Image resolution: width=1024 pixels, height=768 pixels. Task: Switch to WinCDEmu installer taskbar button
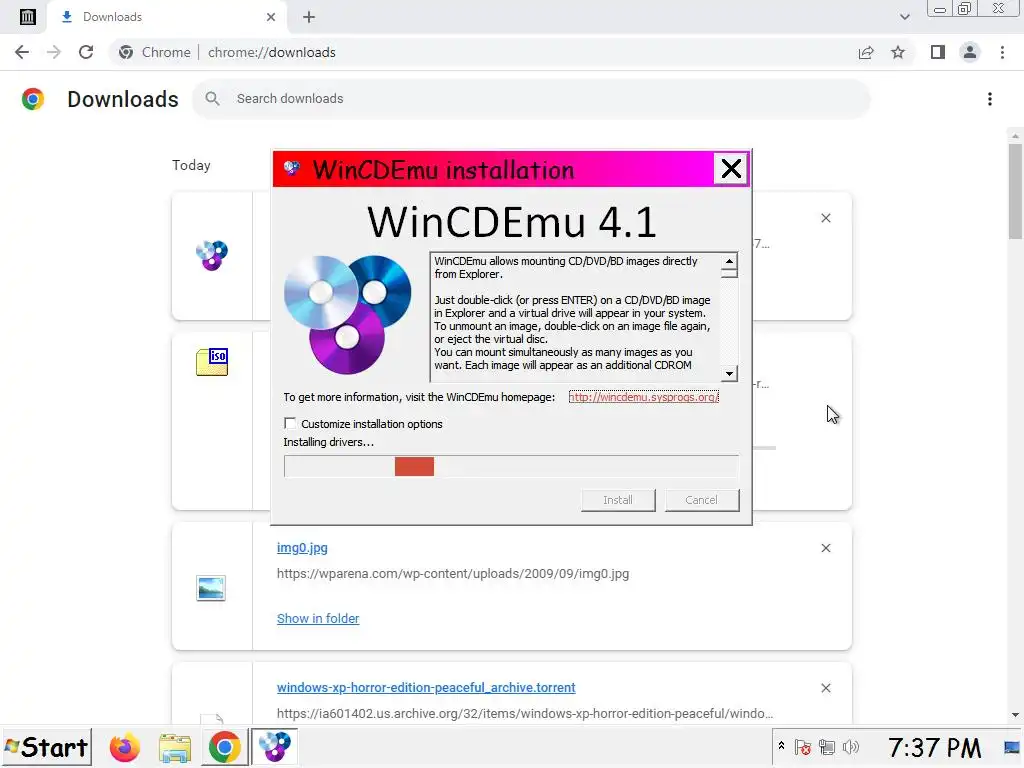tap(274, 748)
